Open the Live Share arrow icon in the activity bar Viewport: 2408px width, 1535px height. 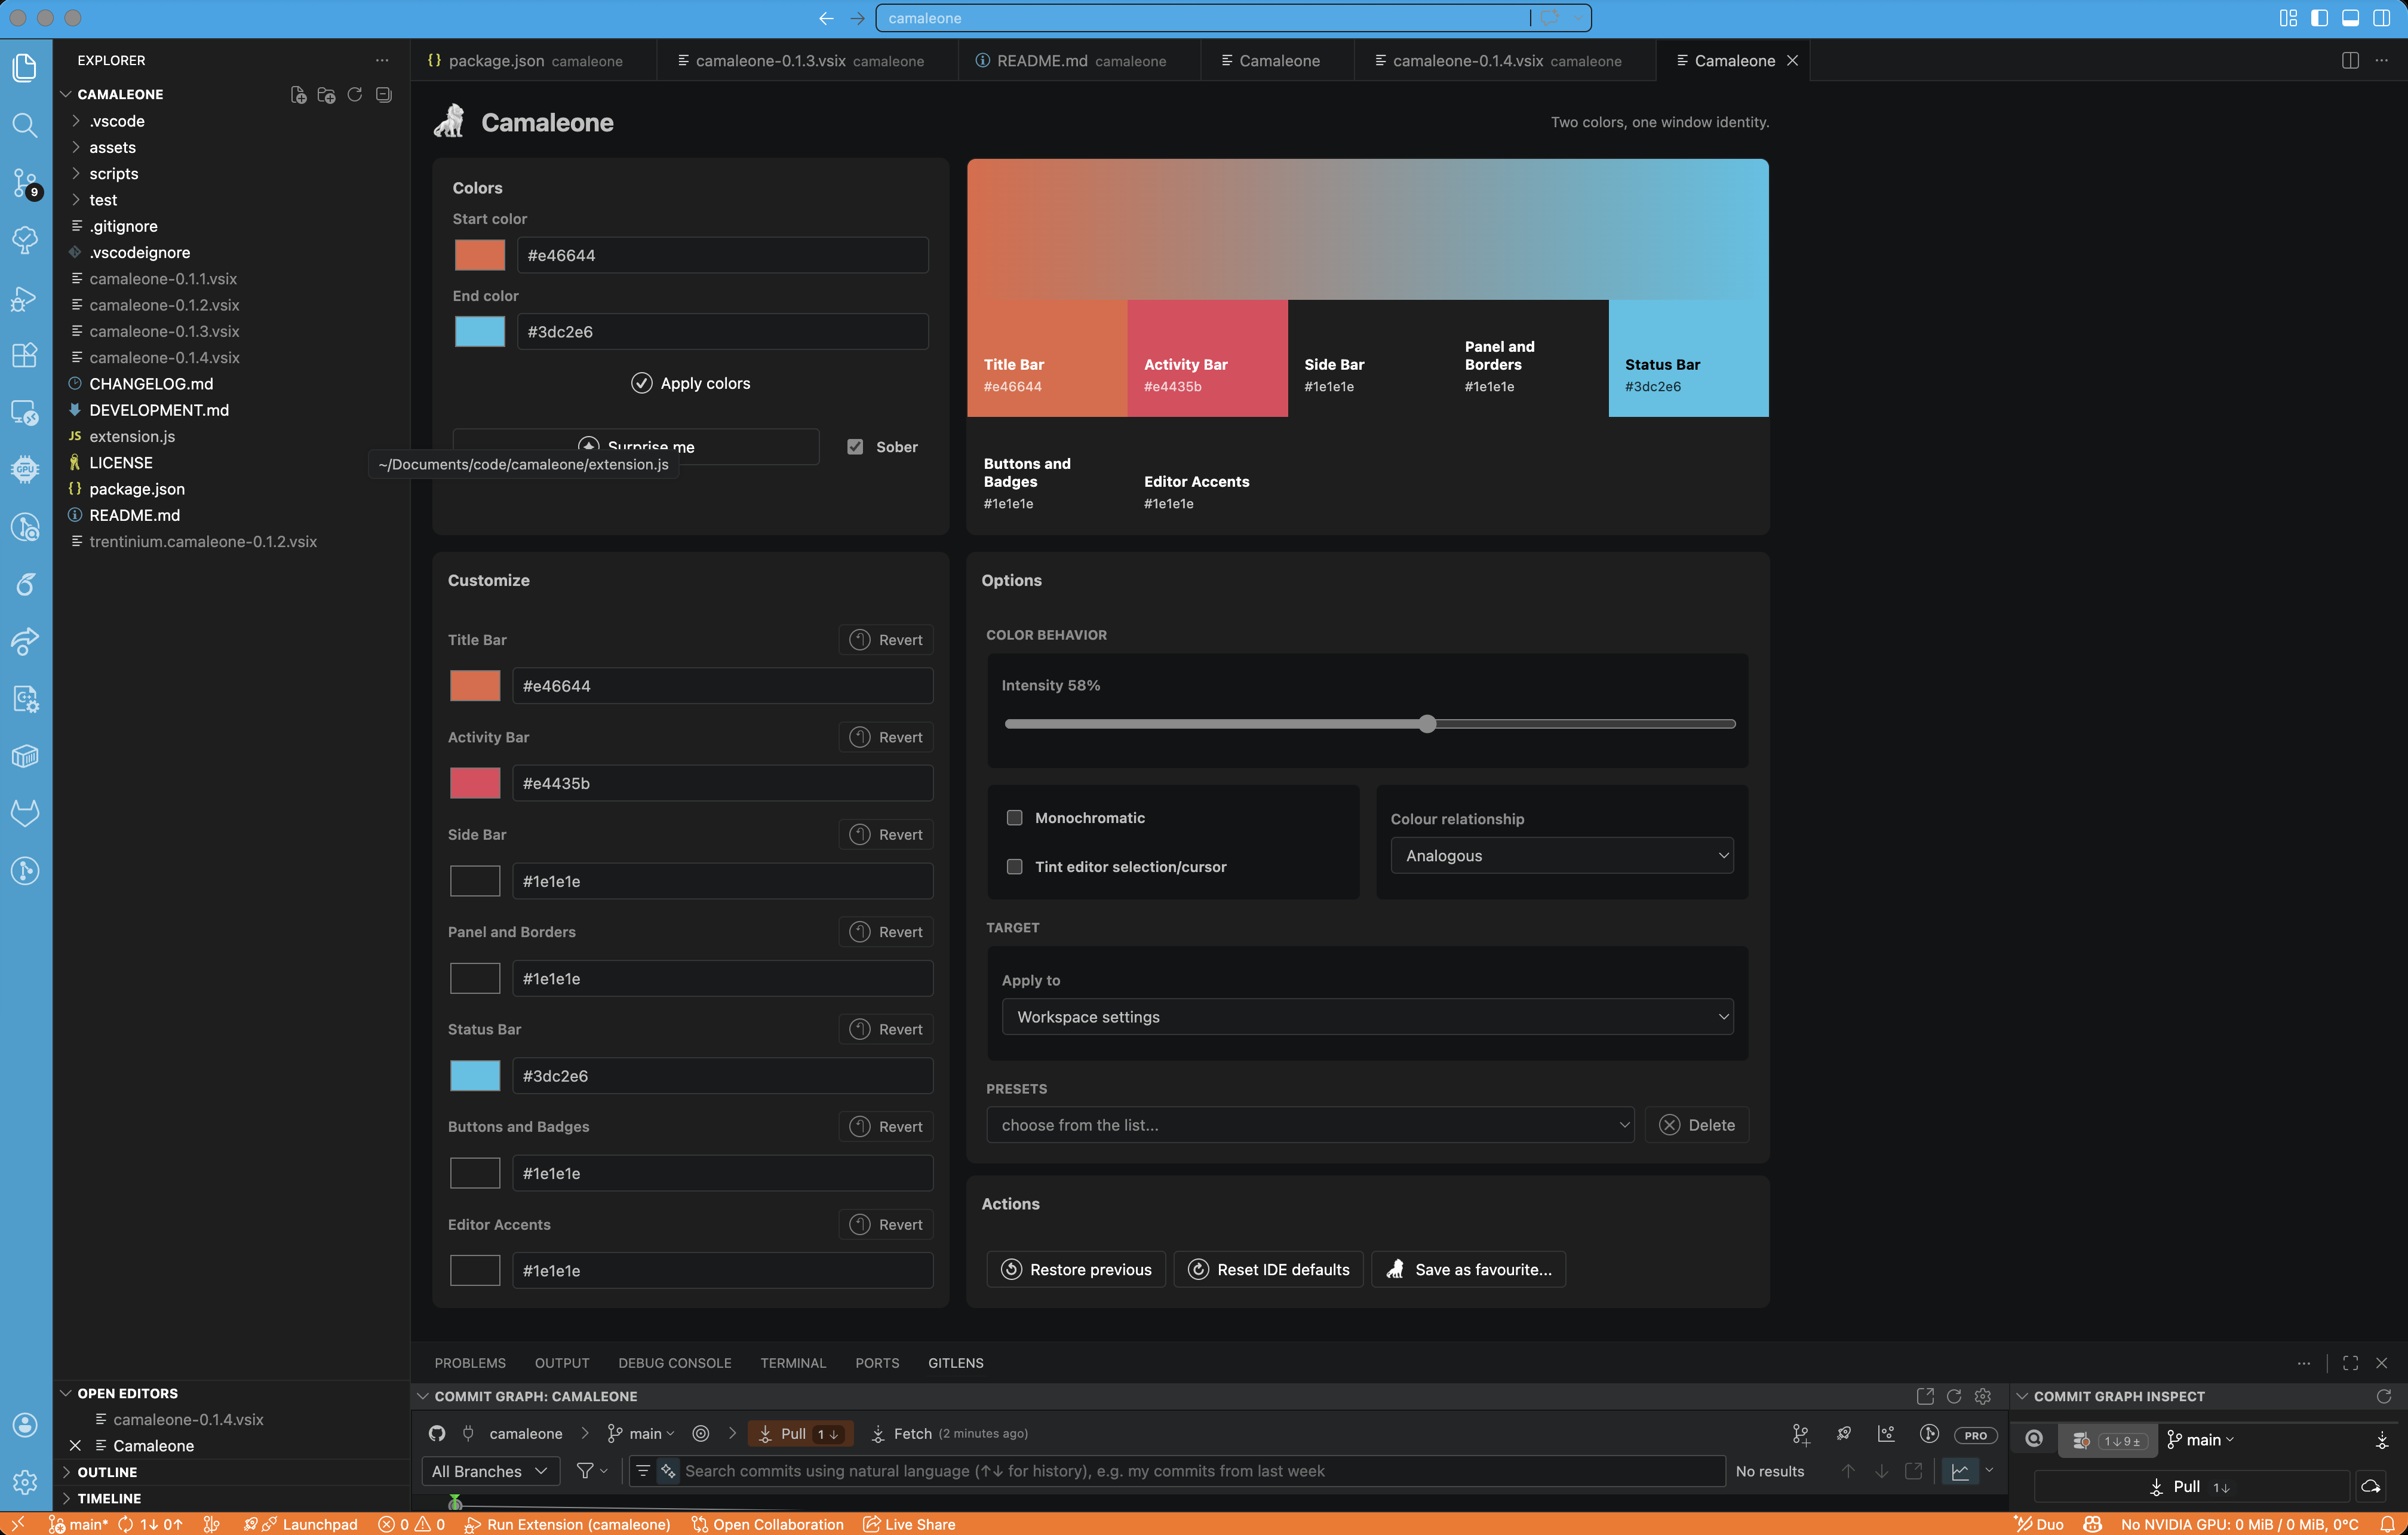click(x=25, y=641)
